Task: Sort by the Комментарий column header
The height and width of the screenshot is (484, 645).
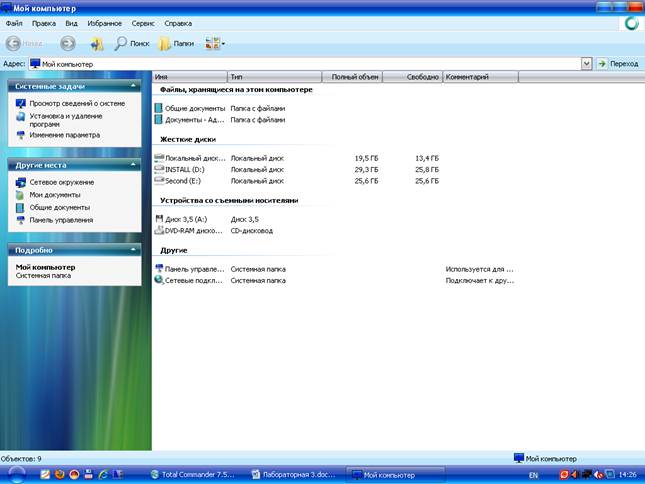Action: [480, 77]
